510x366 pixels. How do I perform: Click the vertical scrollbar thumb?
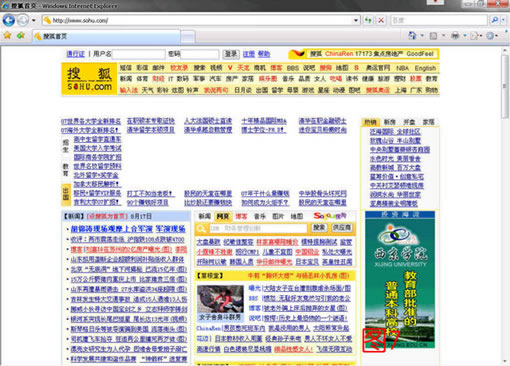click(x=505, y=86)
